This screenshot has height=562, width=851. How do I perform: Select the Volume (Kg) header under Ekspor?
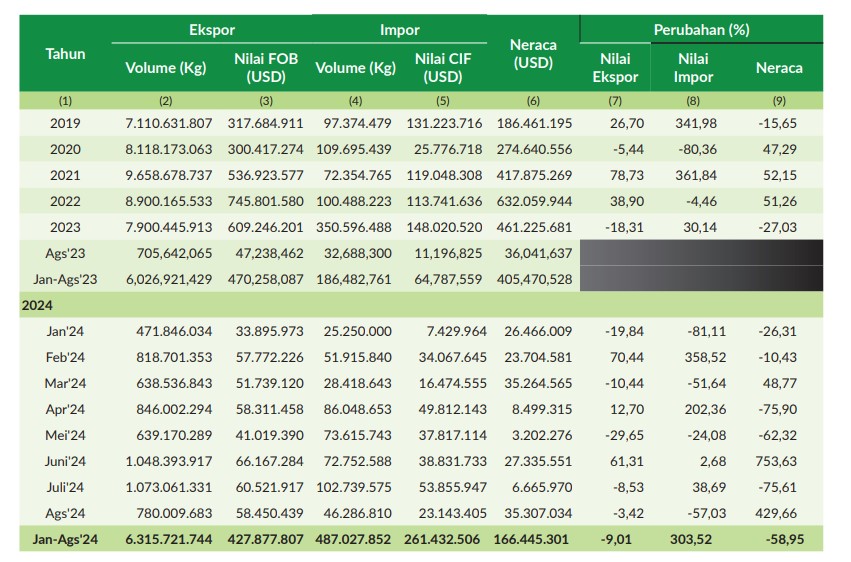165,68
